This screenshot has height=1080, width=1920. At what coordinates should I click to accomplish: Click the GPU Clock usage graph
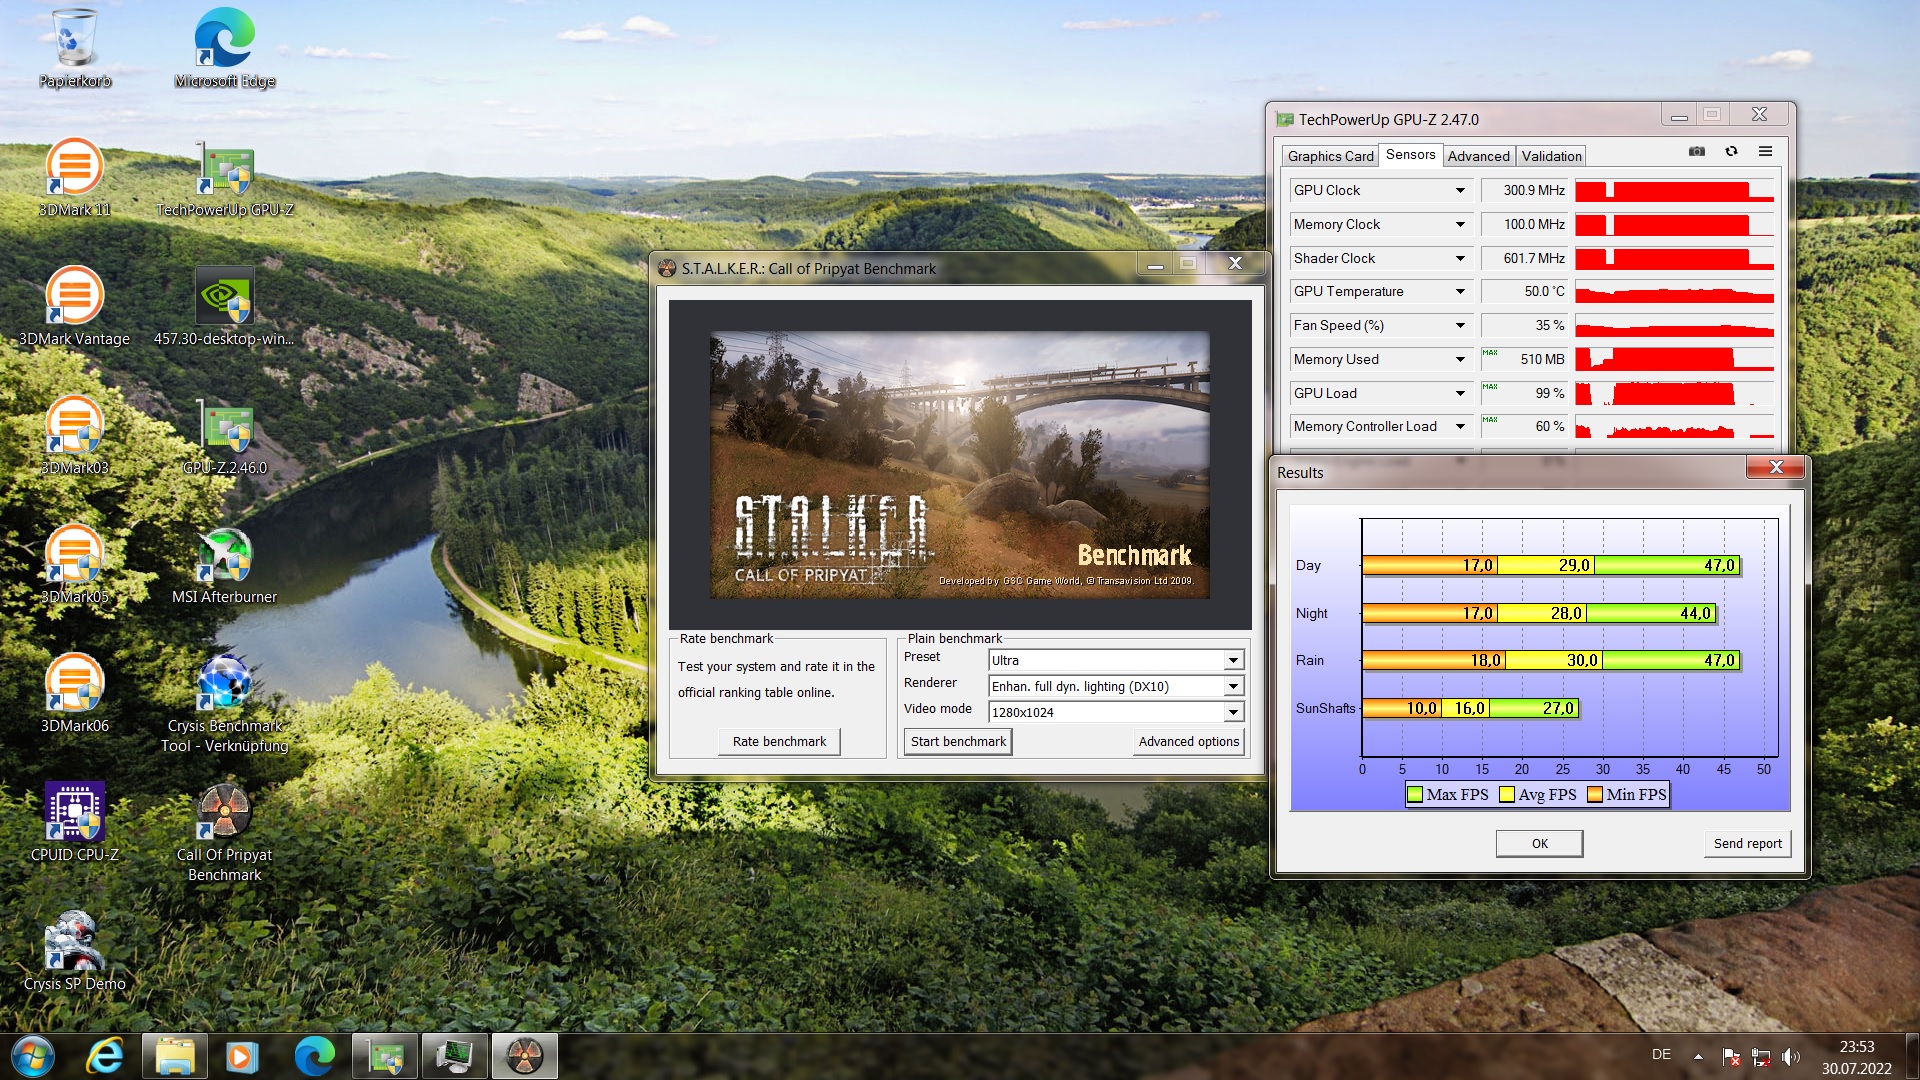[1674, 190]
